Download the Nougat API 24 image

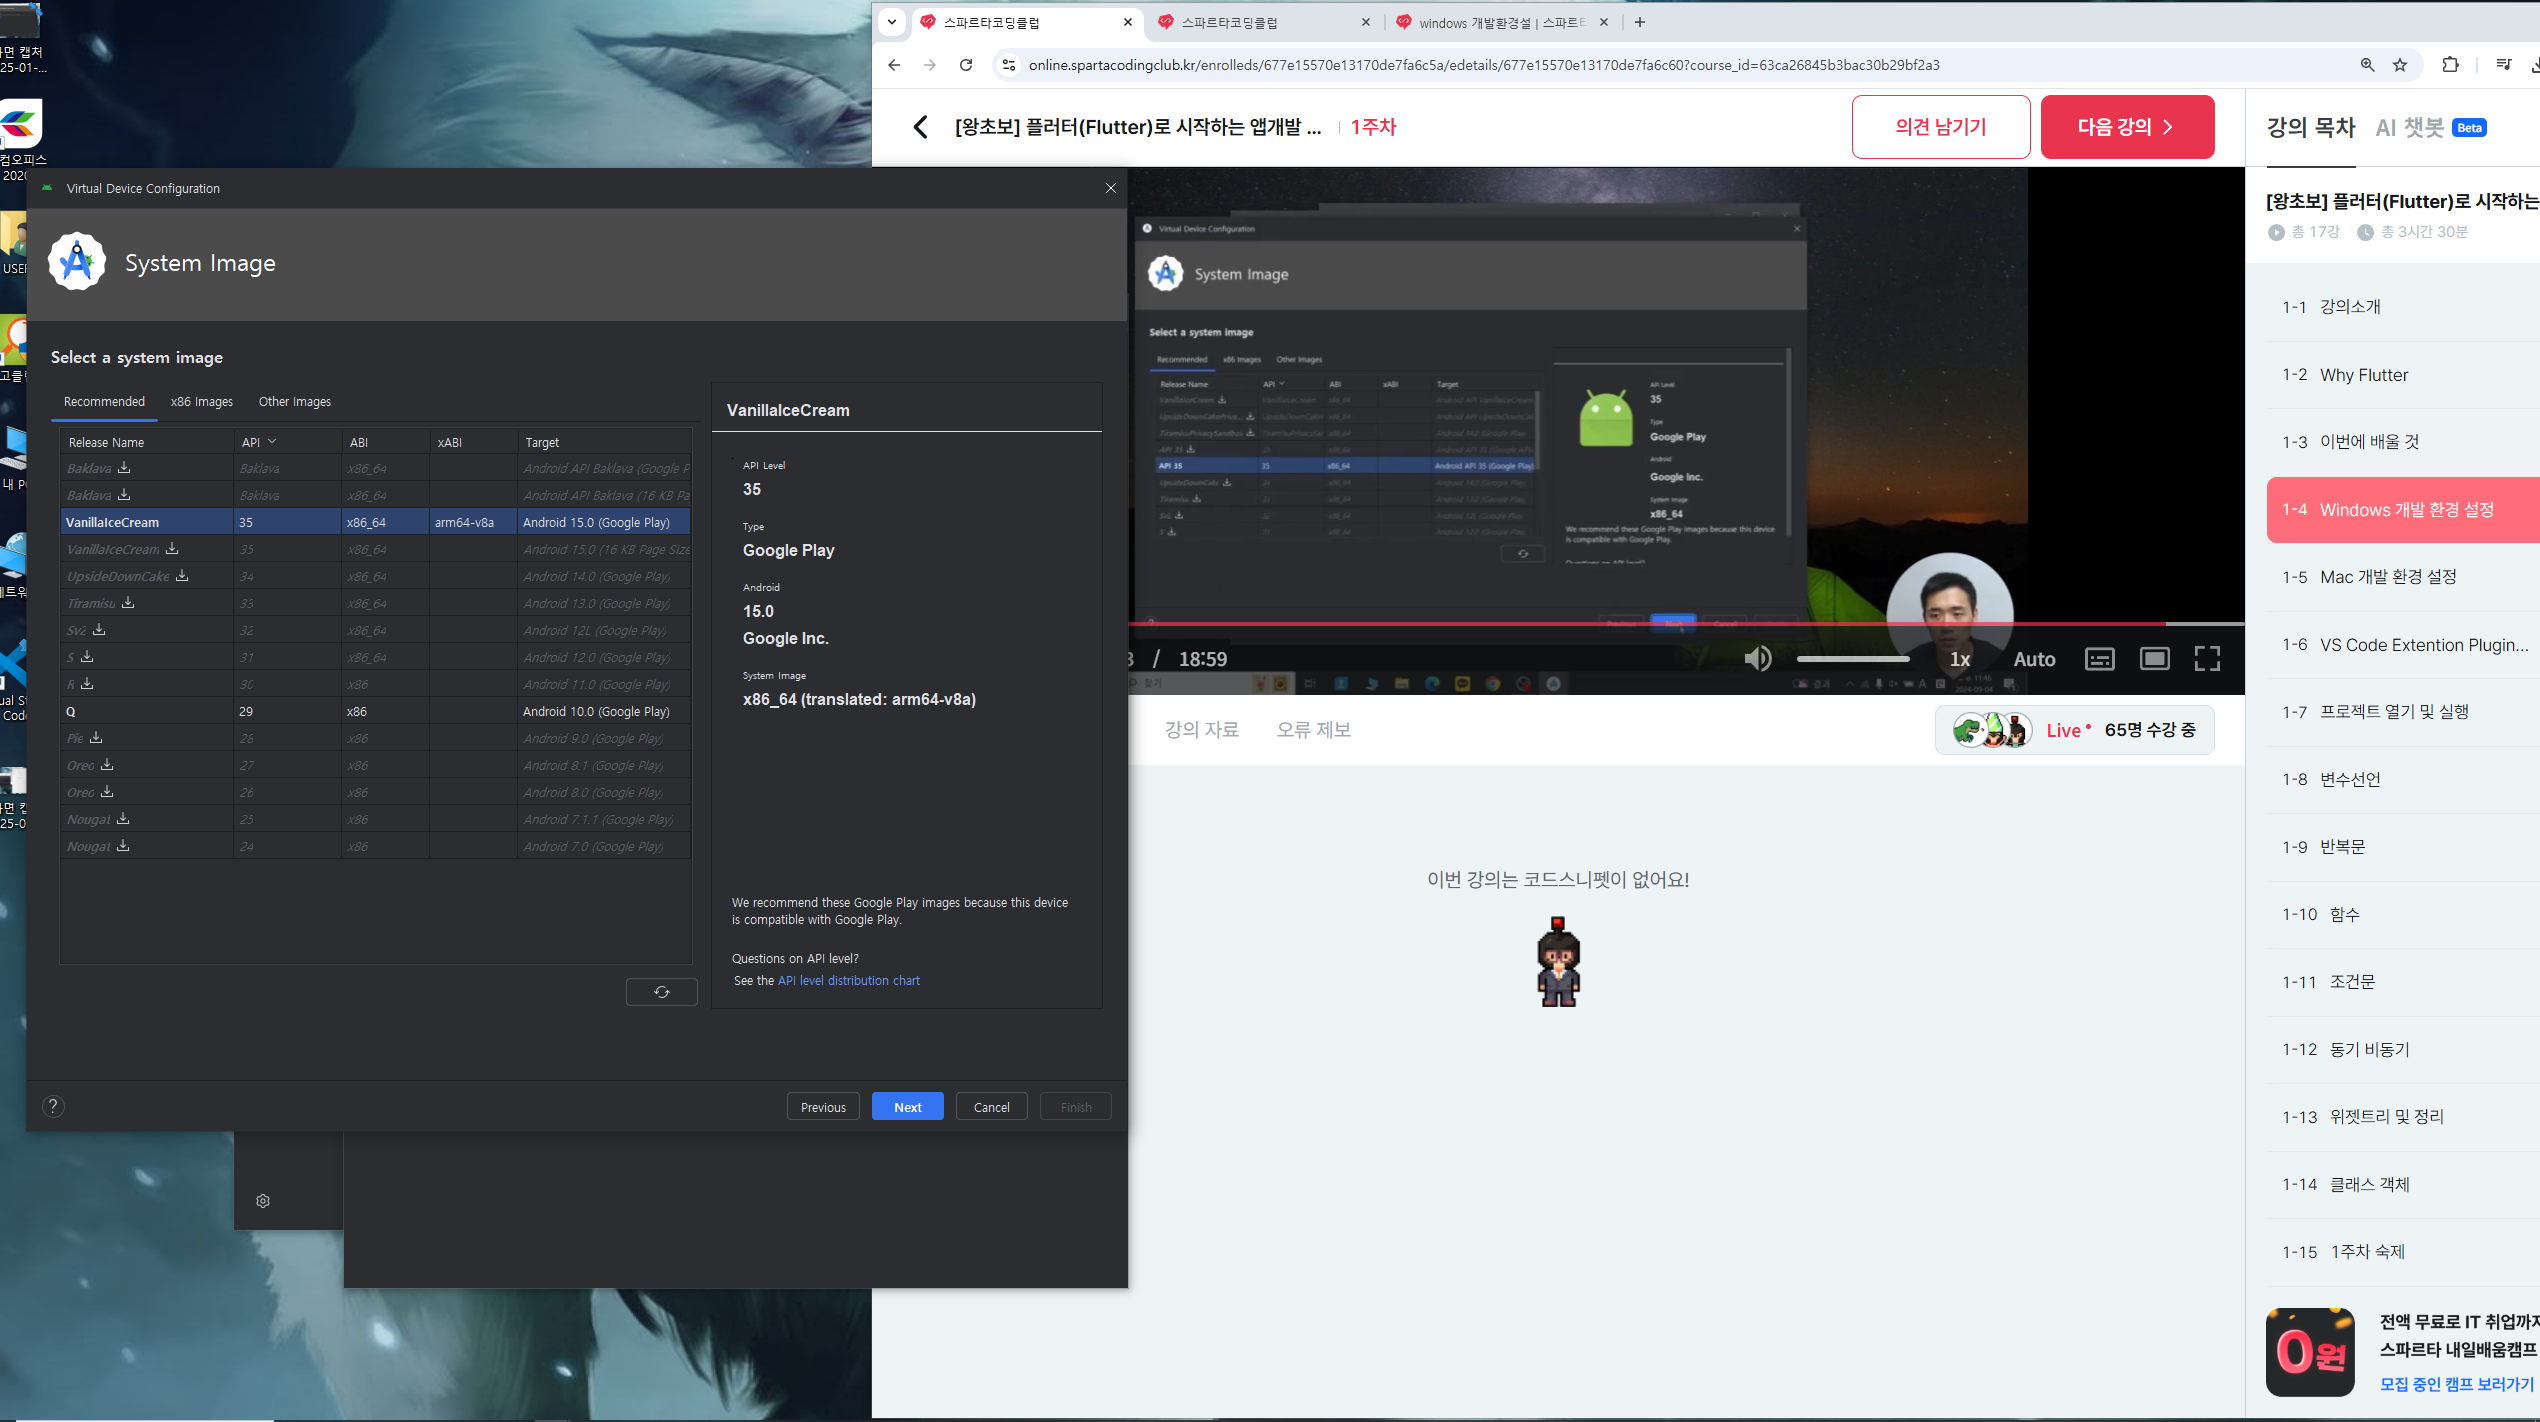point(123,845)
